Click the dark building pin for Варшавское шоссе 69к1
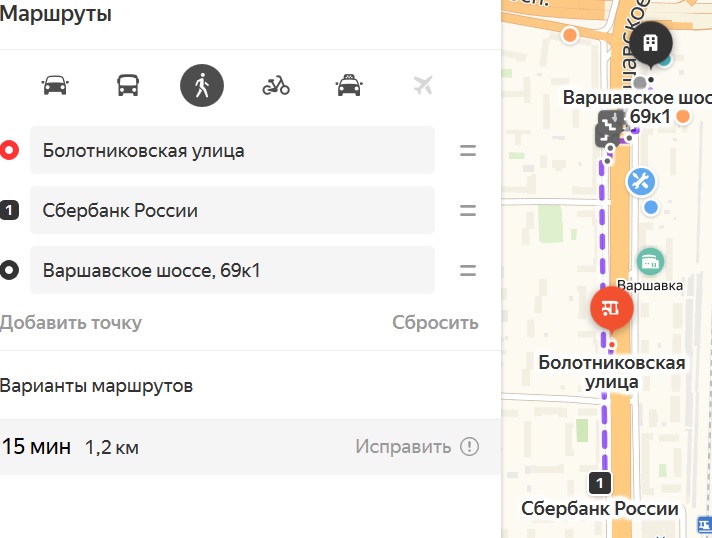712x538 pixels. pyautogui.click(x=651, y=44)
